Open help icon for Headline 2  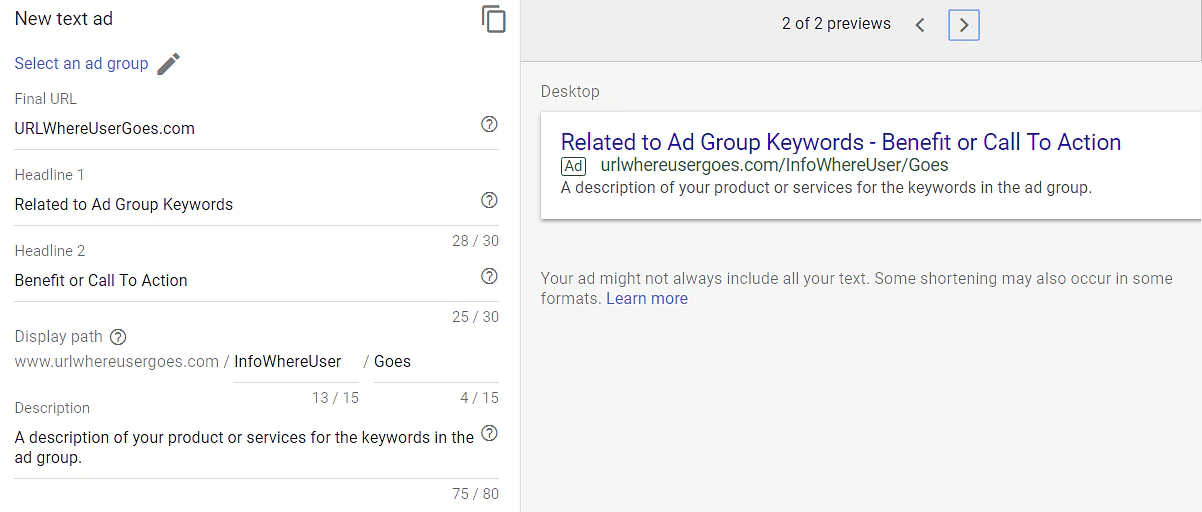(x=489, y=276)
